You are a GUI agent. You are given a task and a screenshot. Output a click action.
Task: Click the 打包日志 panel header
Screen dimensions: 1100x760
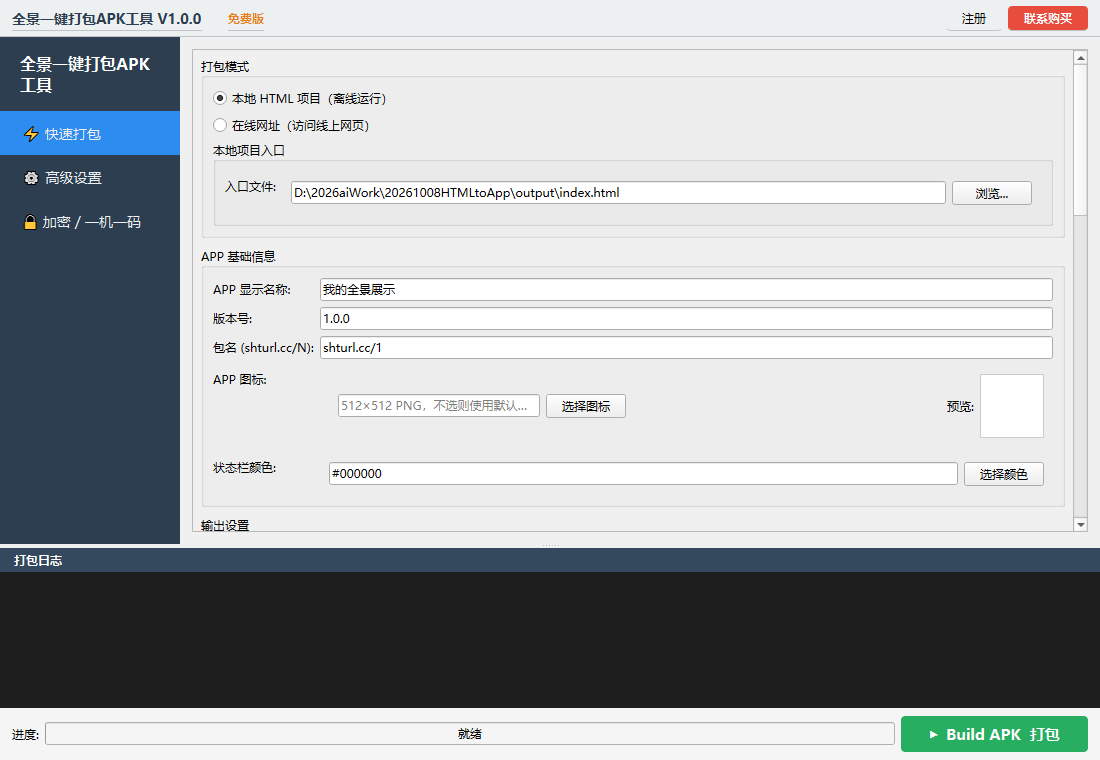550,561
